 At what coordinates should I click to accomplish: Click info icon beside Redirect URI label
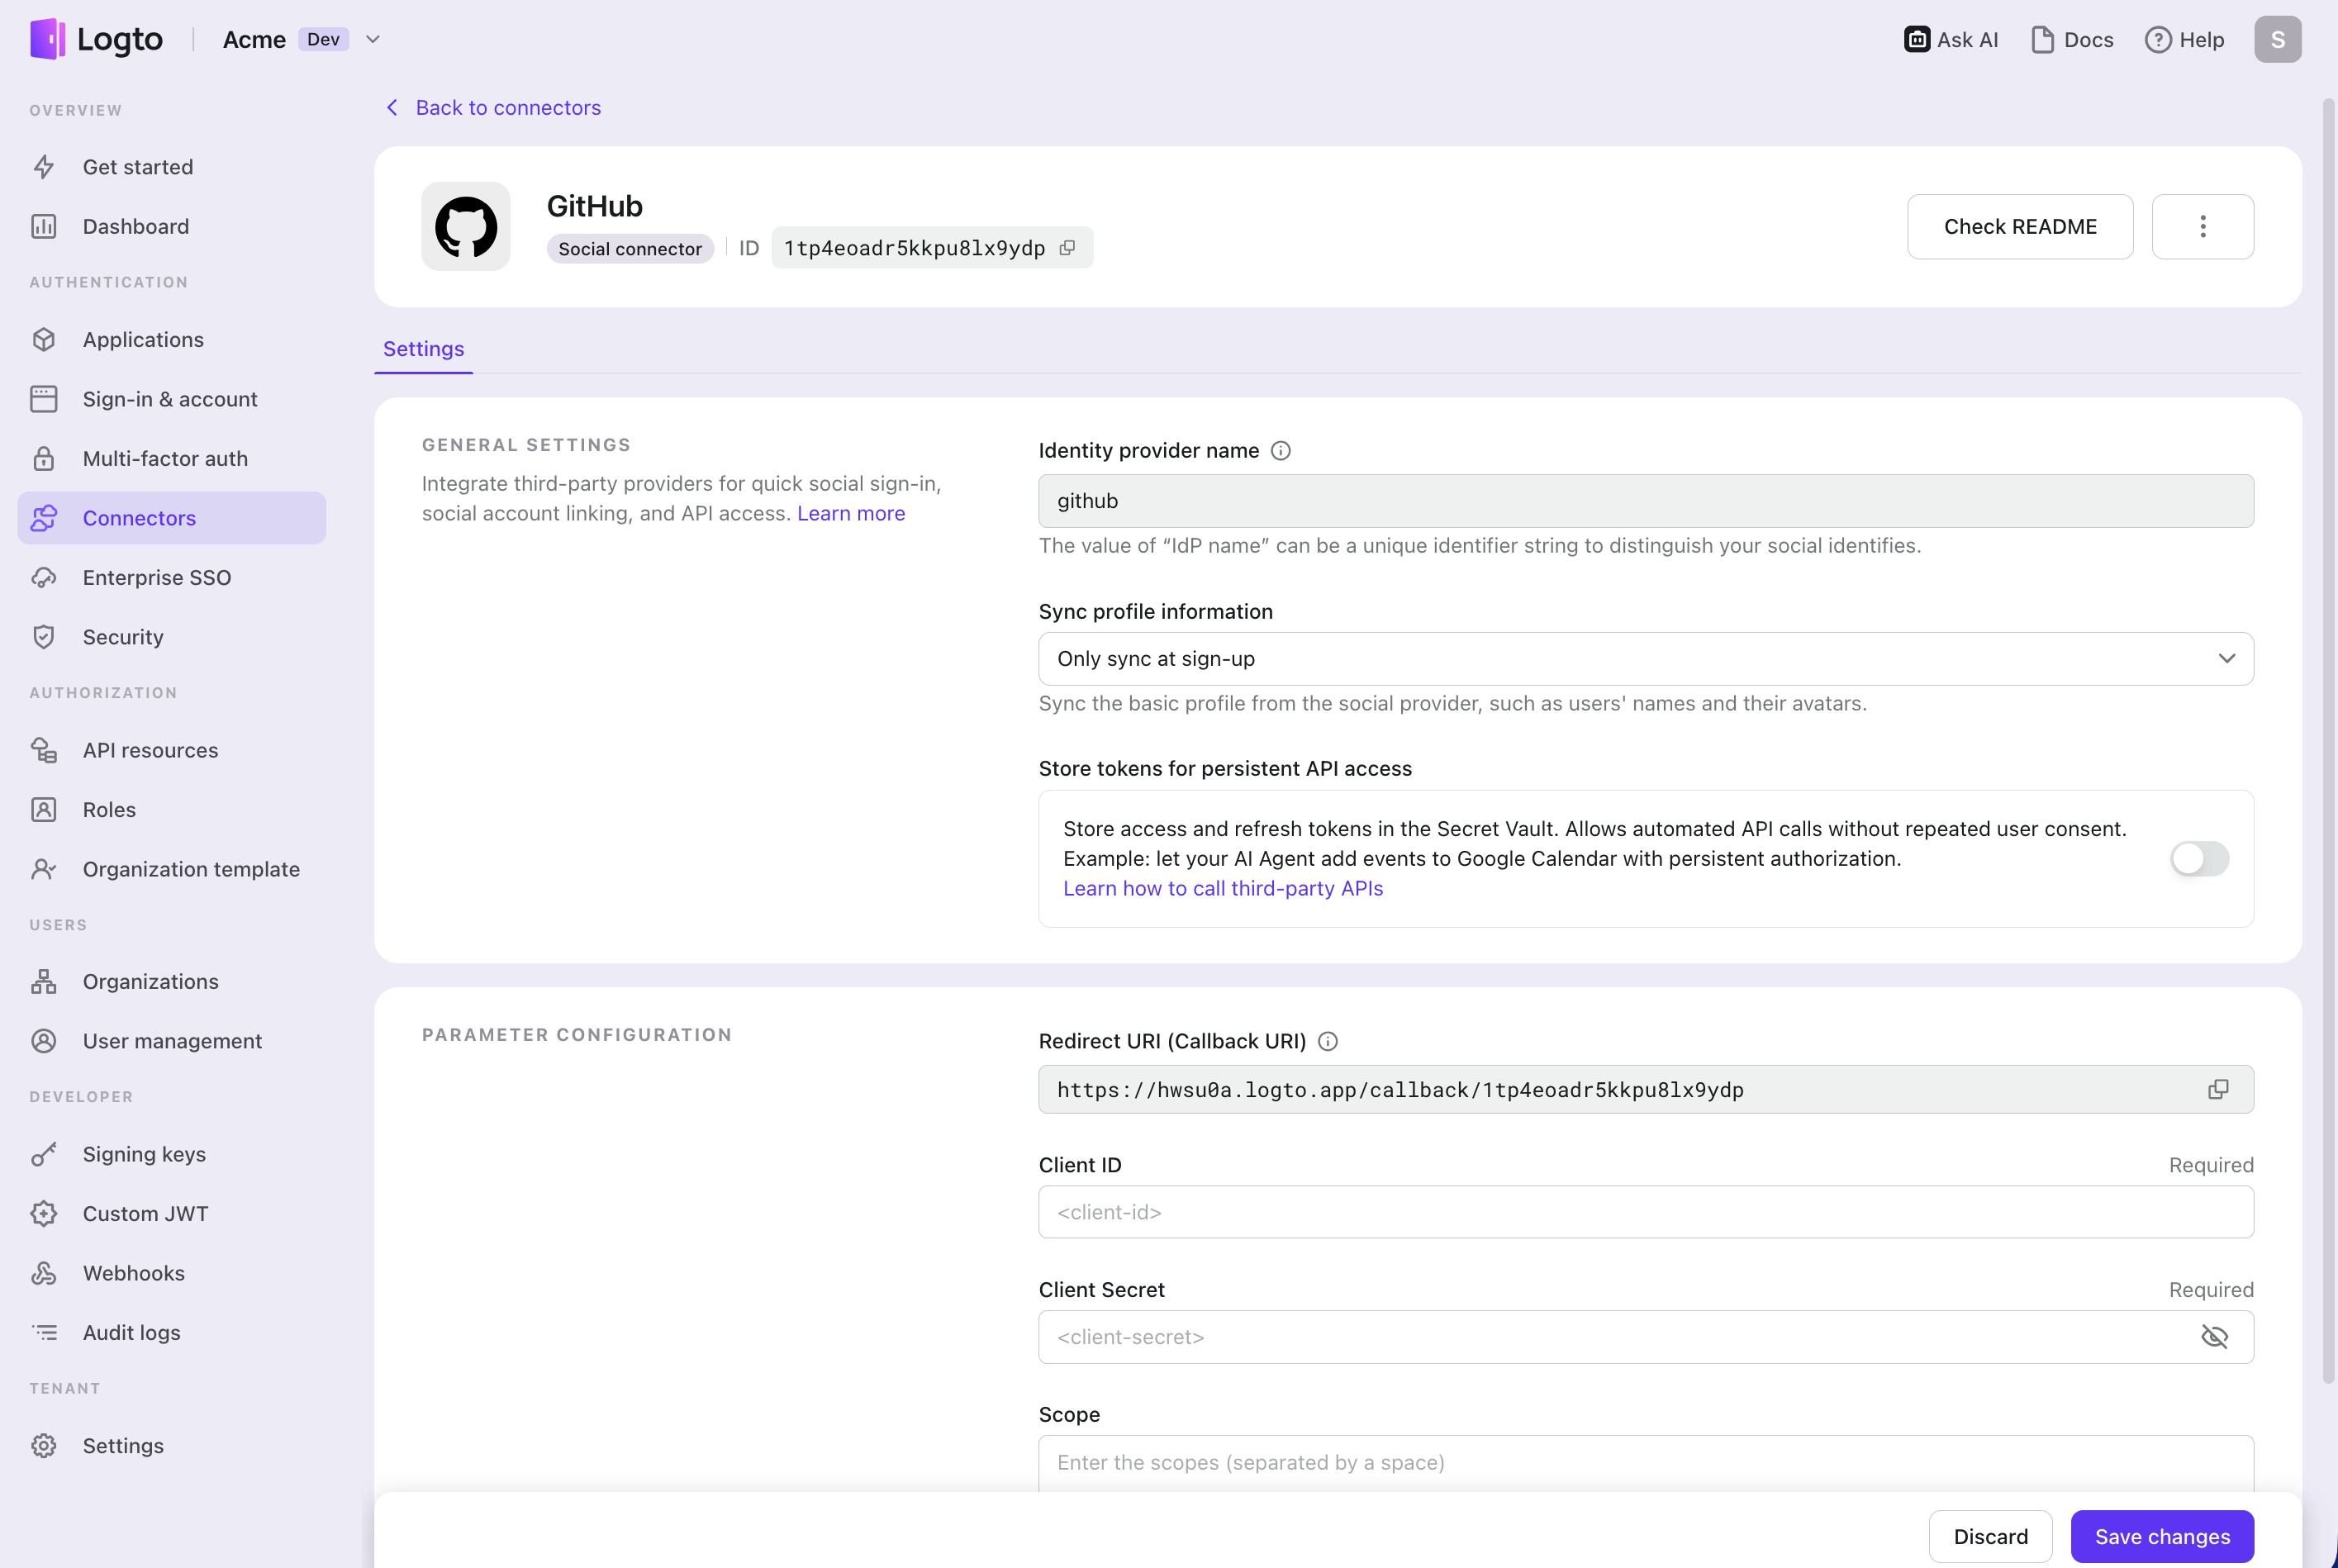click(x=1327, y=1041)
